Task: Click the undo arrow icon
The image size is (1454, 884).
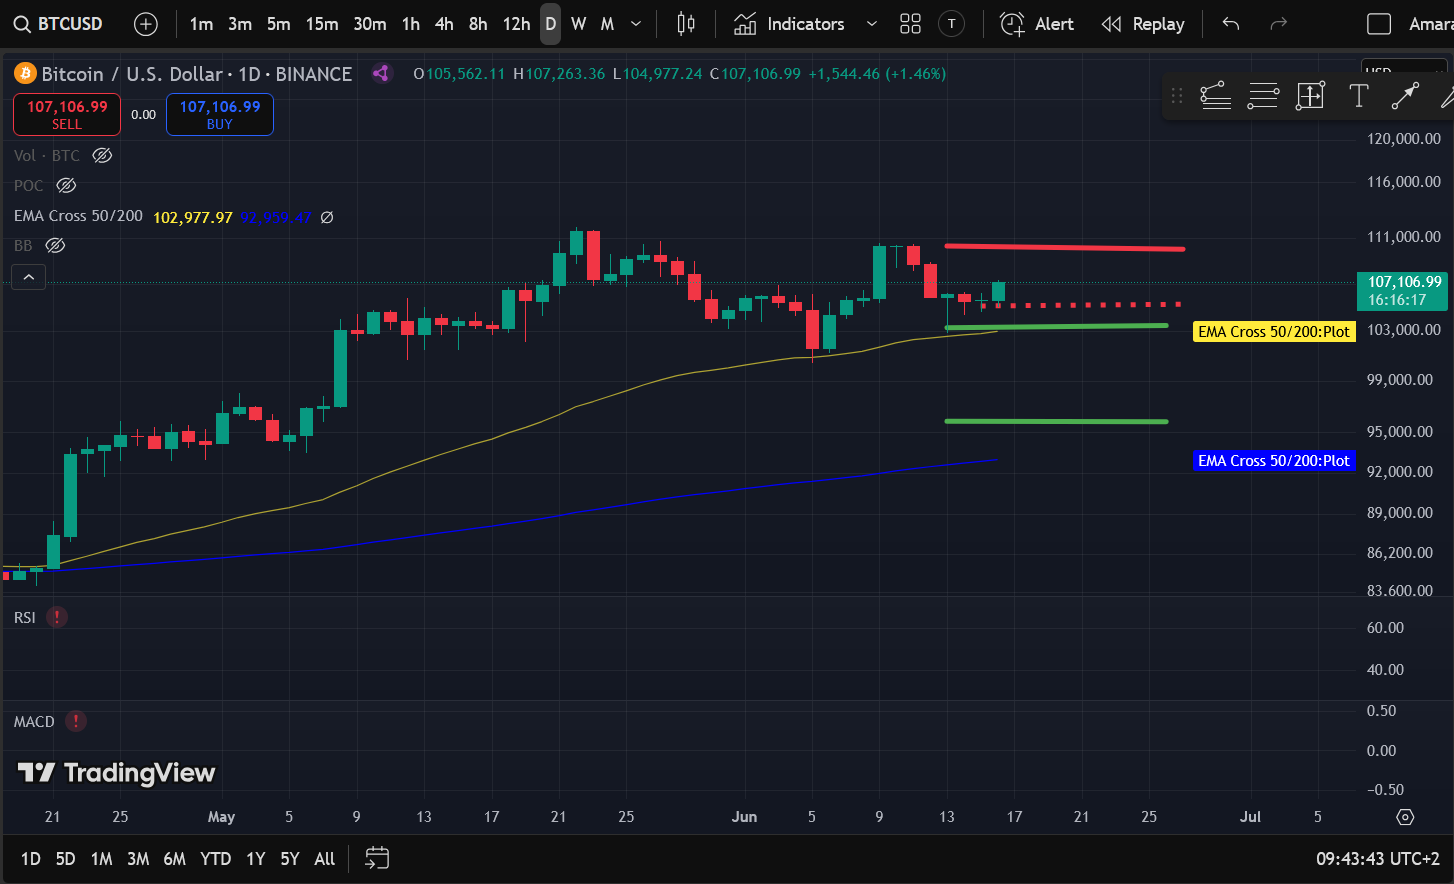Action: 1230,23
